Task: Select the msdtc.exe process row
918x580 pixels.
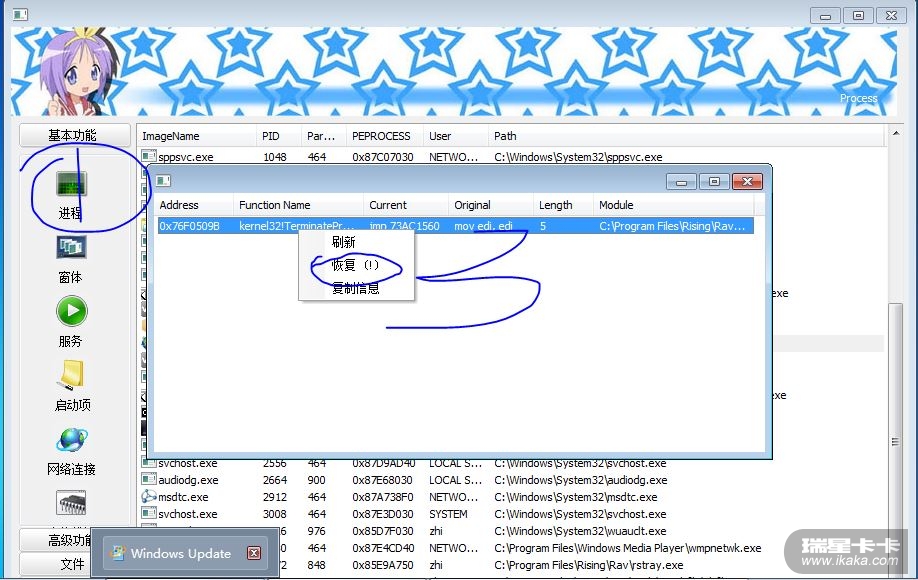Action: tap(512, 497)
